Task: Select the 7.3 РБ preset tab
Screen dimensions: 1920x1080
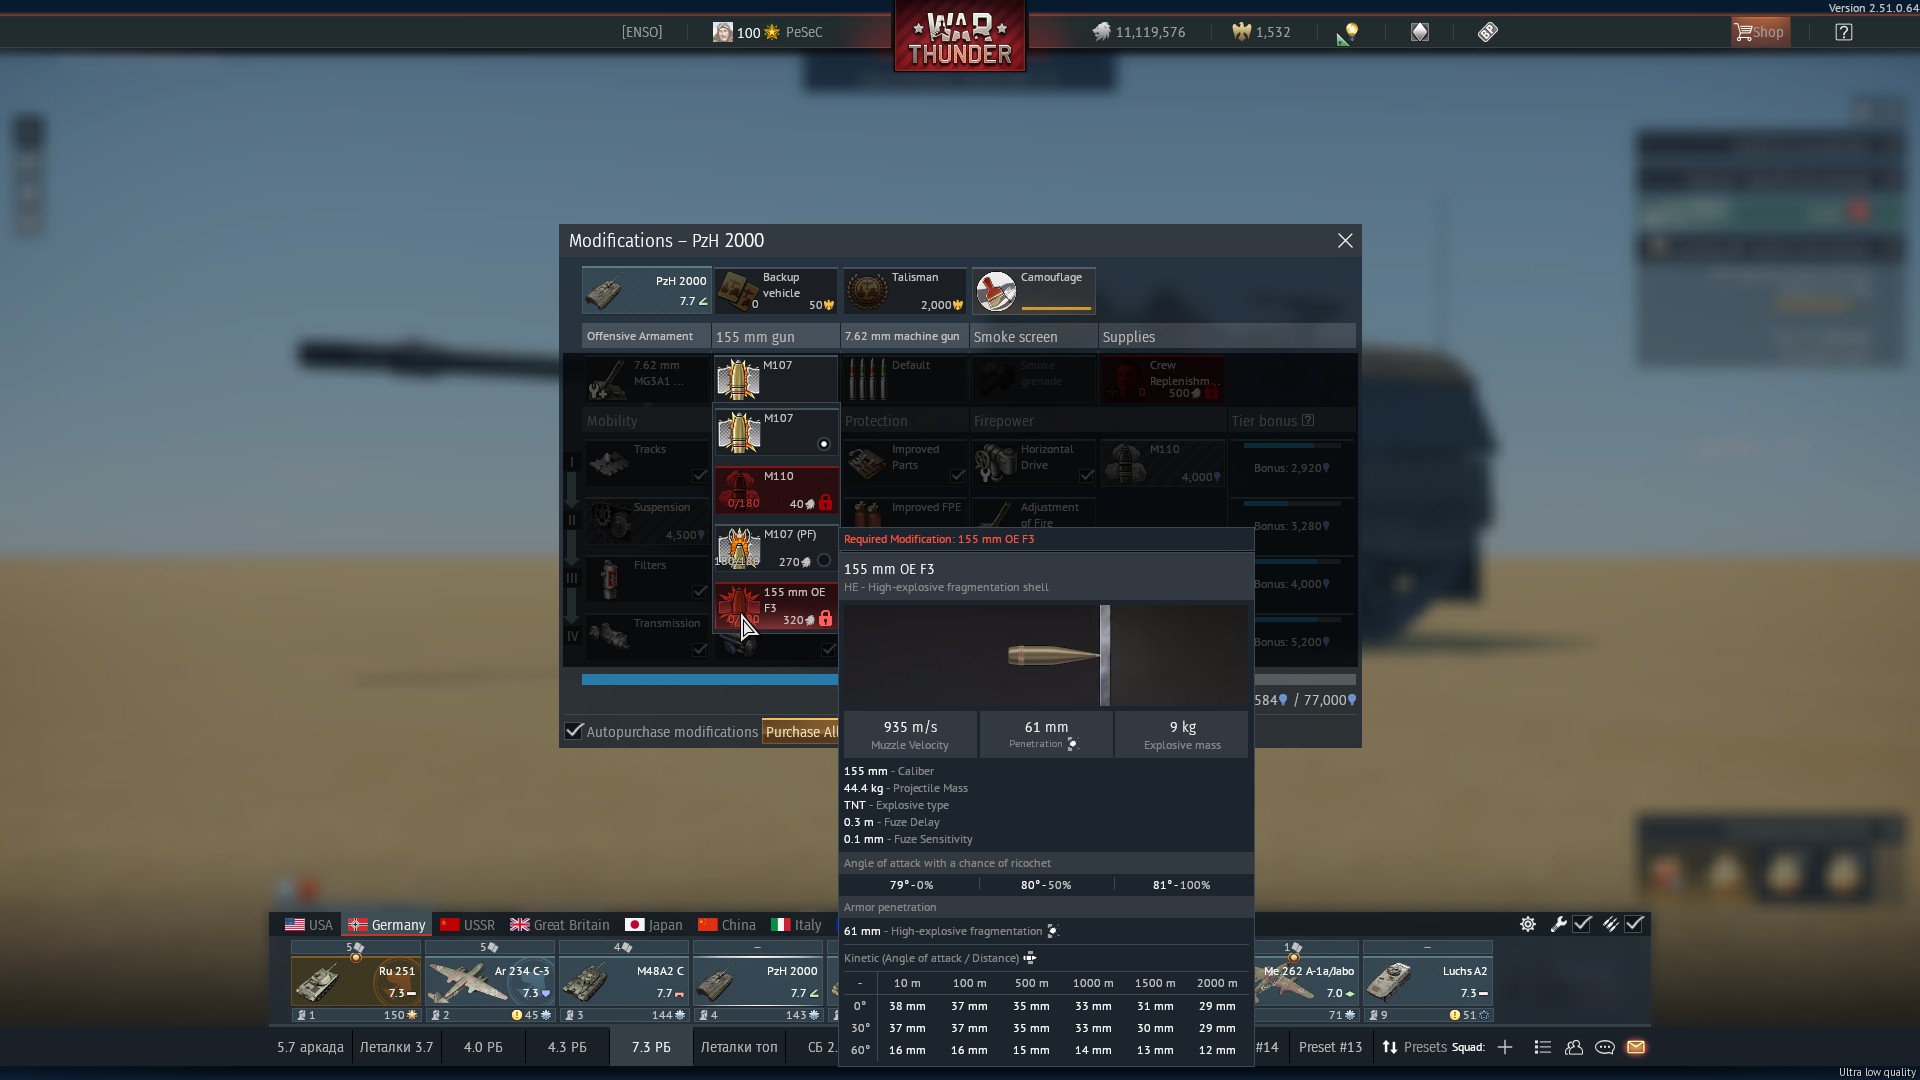Action: point(651,1047)
